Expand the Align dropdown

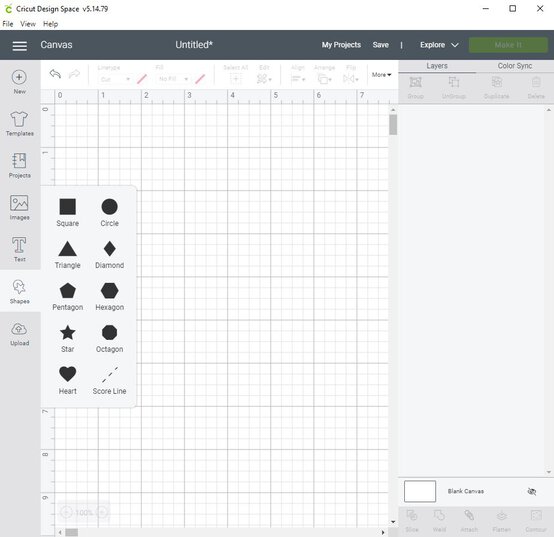pyautogui.click(x=298, y=79)
